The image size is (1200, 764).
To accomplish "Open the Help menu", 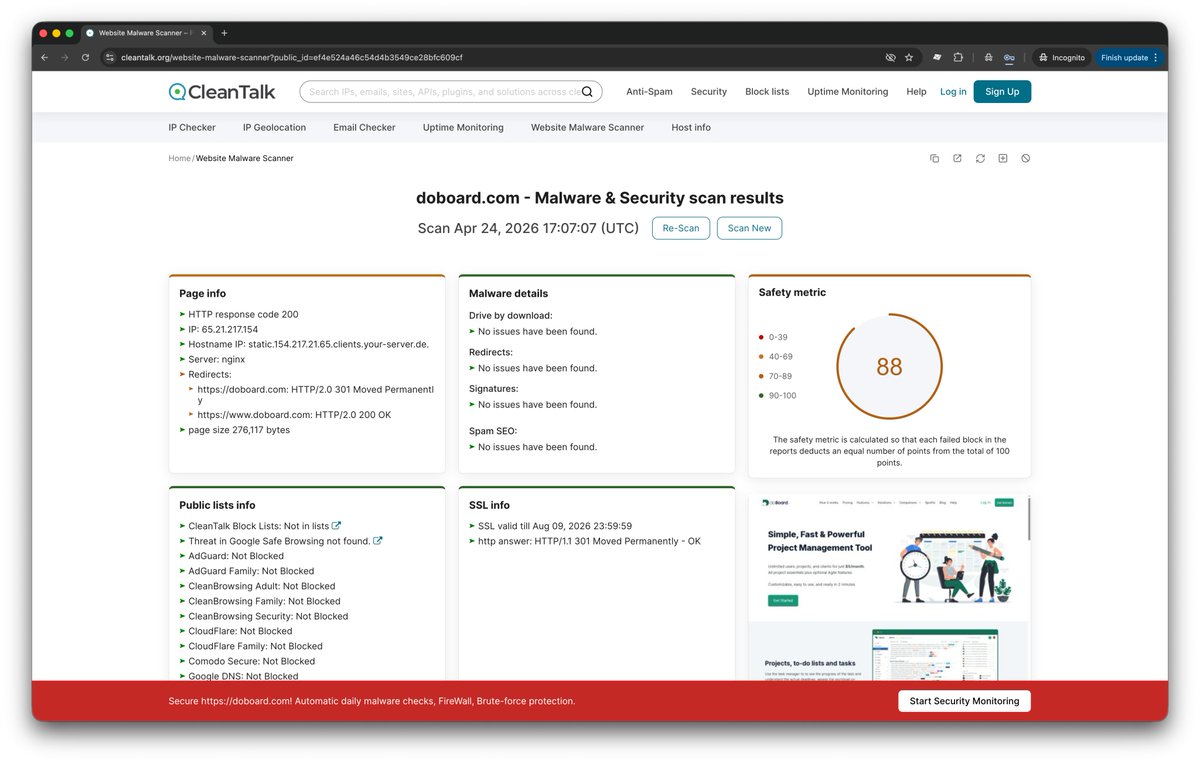I will [916, 92].
